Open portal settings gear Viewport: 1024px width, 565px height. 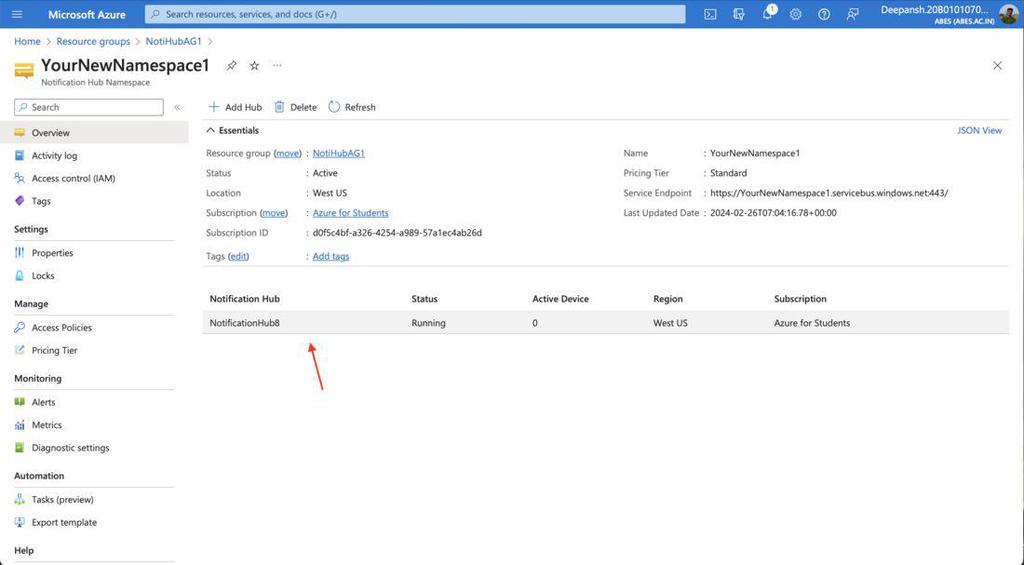pyautogui.click(x=795, y=14)
